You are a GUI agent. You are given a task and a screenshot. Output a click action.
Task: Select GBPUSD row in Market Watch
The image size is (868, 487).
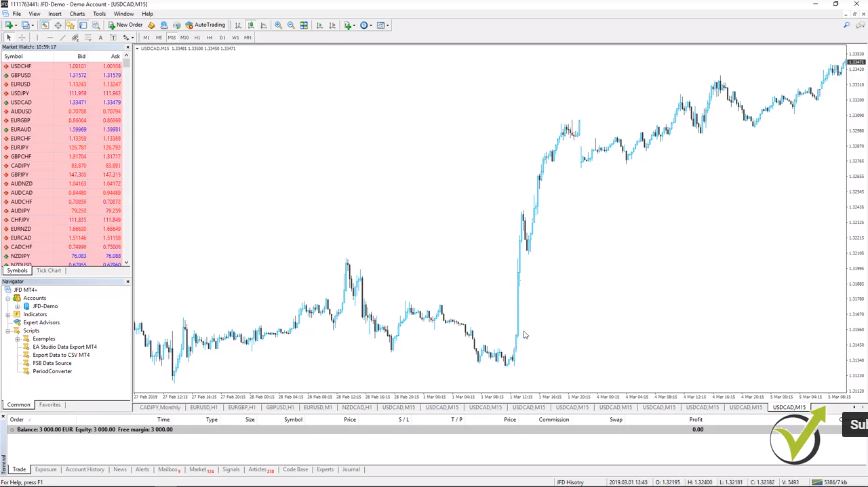click(x=63, y=75)
